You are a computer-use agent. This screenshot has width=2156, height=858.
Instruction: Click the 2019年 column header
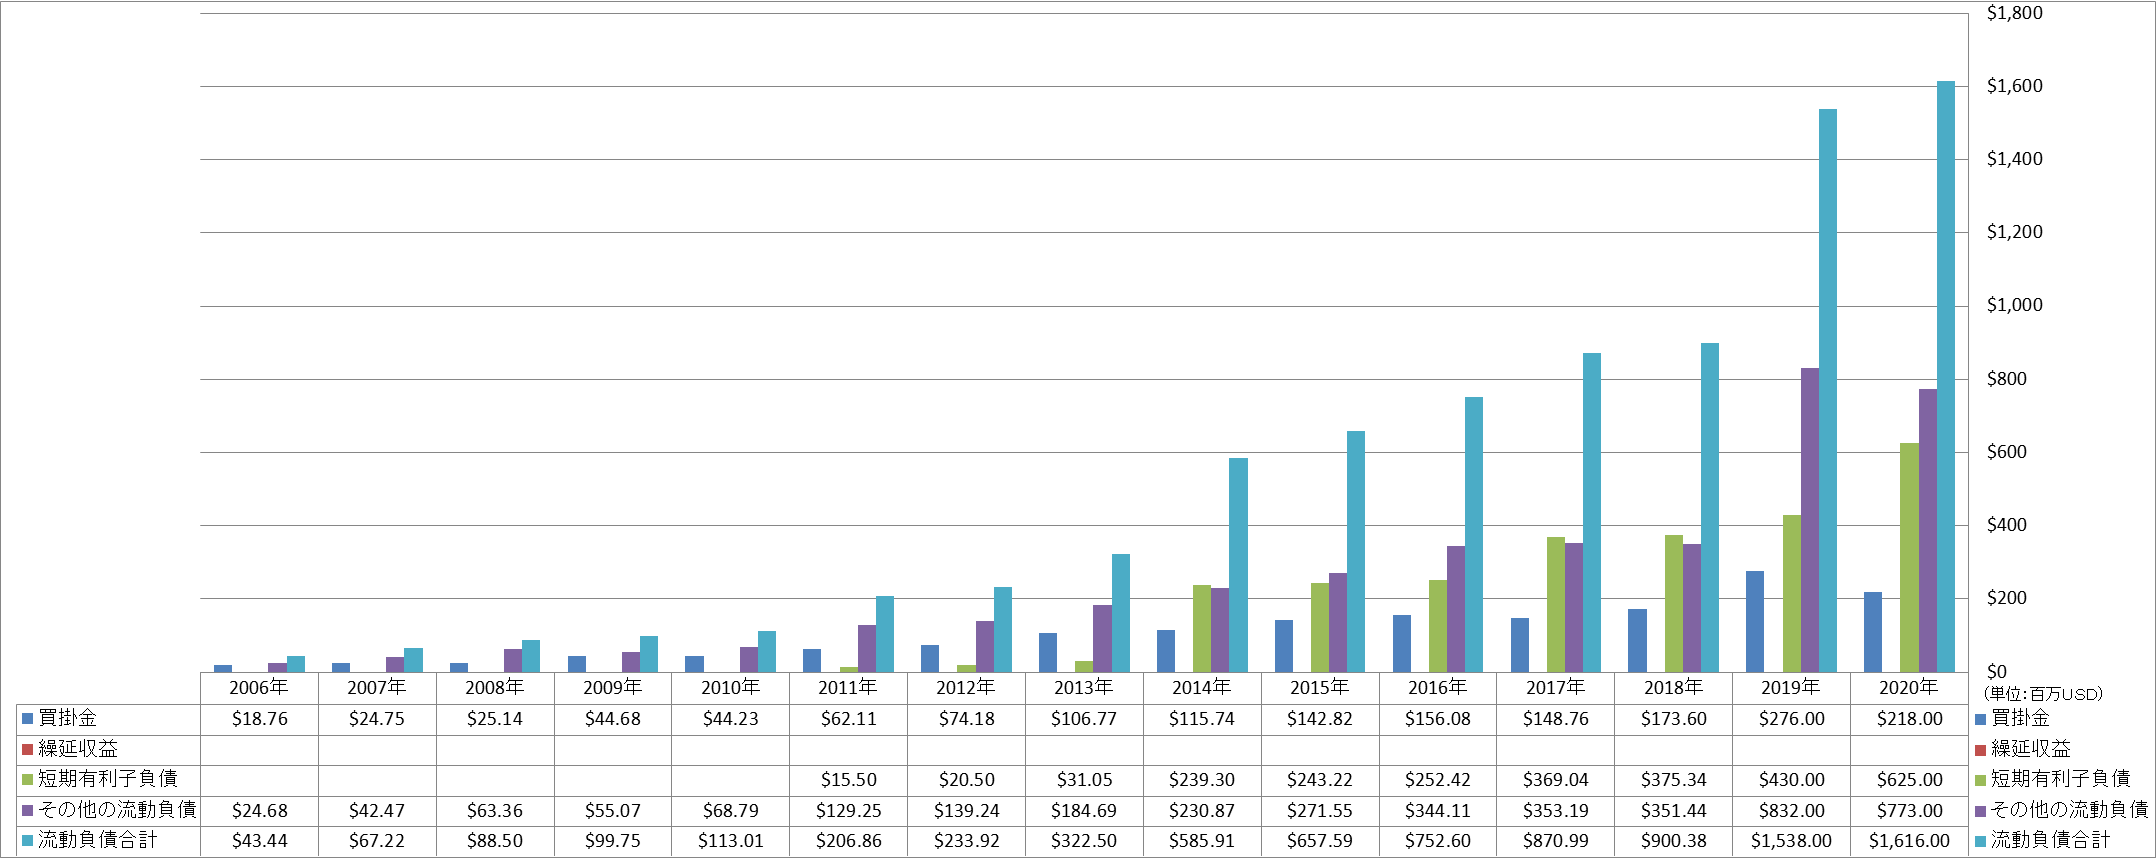1791,687
